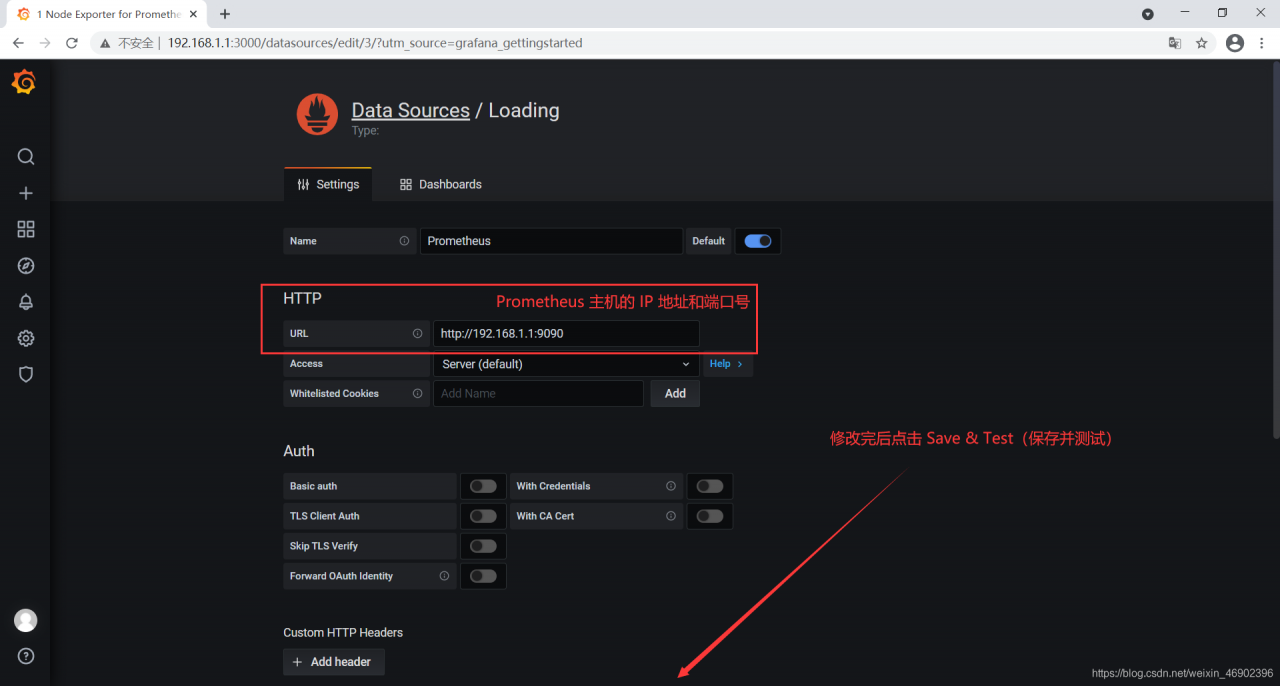Open the Alerting bell icon
The image size is (1280, 686).
26,302
